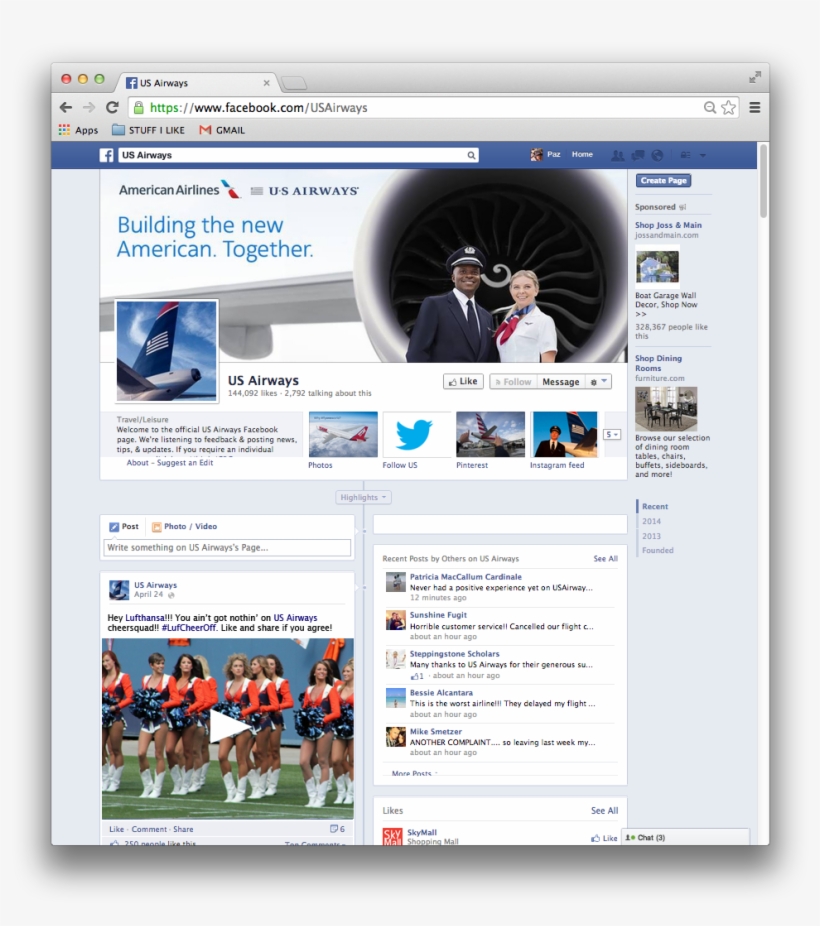Check notifications via the globe icon

(x=656, y=155)
